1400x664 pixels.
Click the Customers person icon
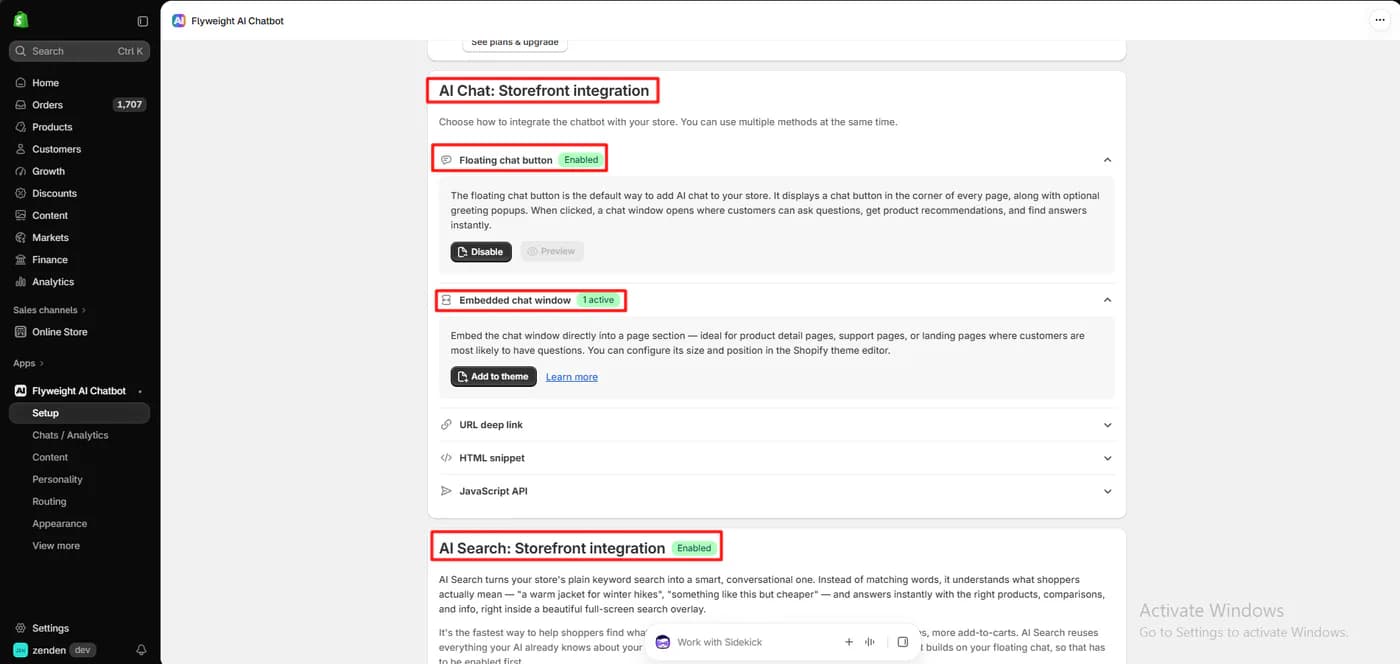(21, 149)
